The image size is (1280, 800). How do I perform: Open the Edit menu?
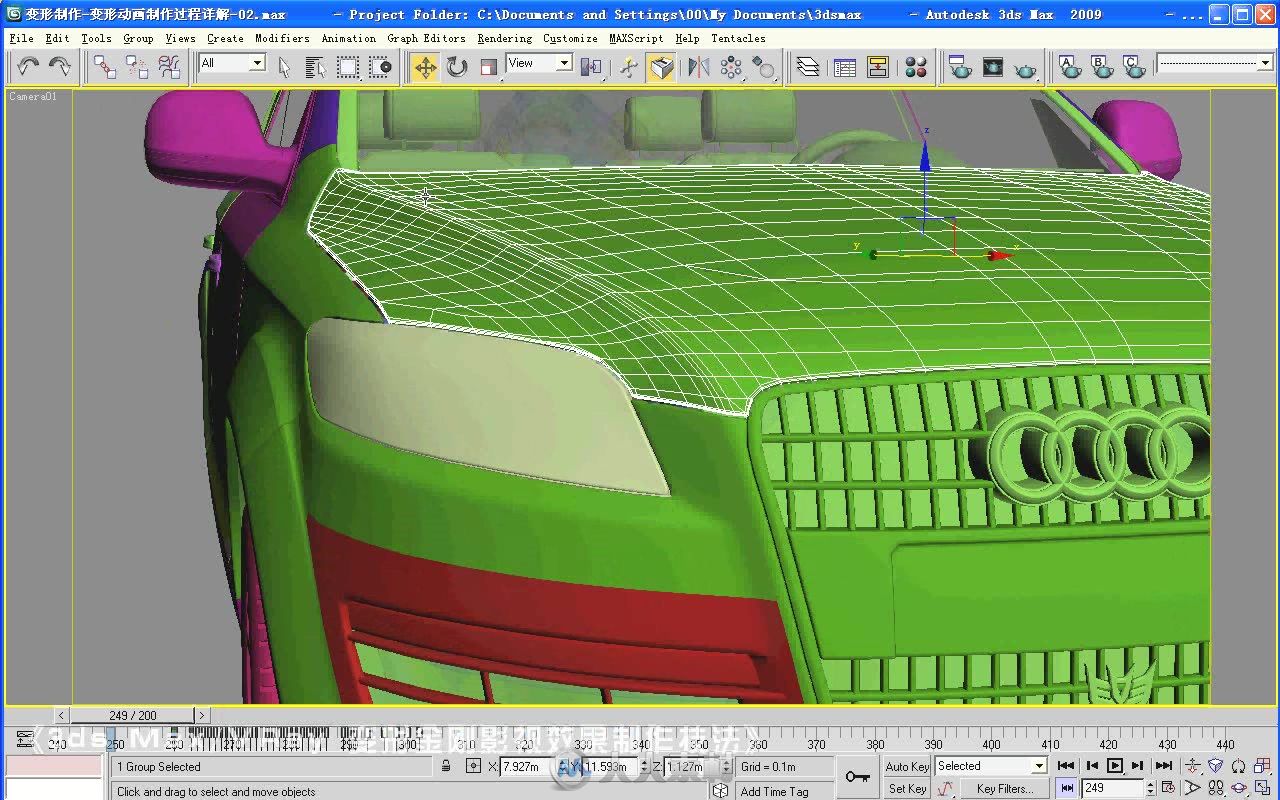[x=57, y=38]
